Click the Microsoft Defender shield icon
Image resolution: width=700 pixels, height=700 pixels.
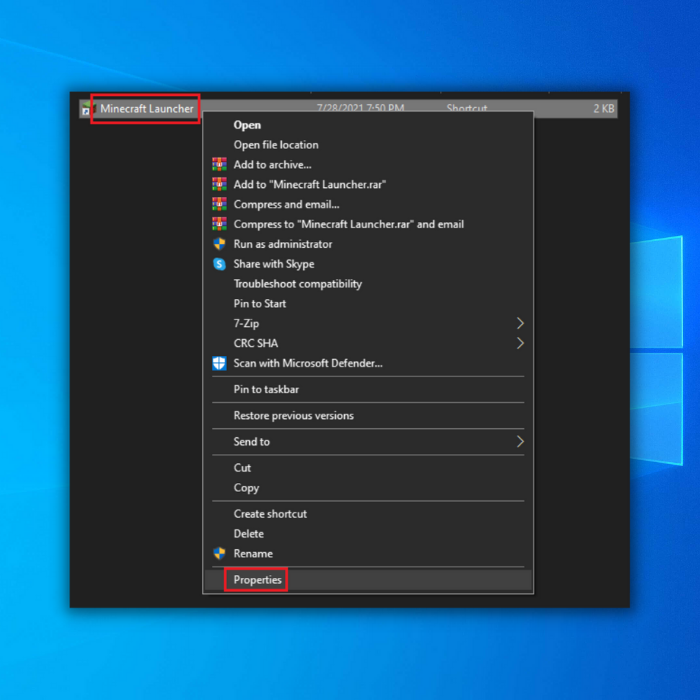coord(219,364)
